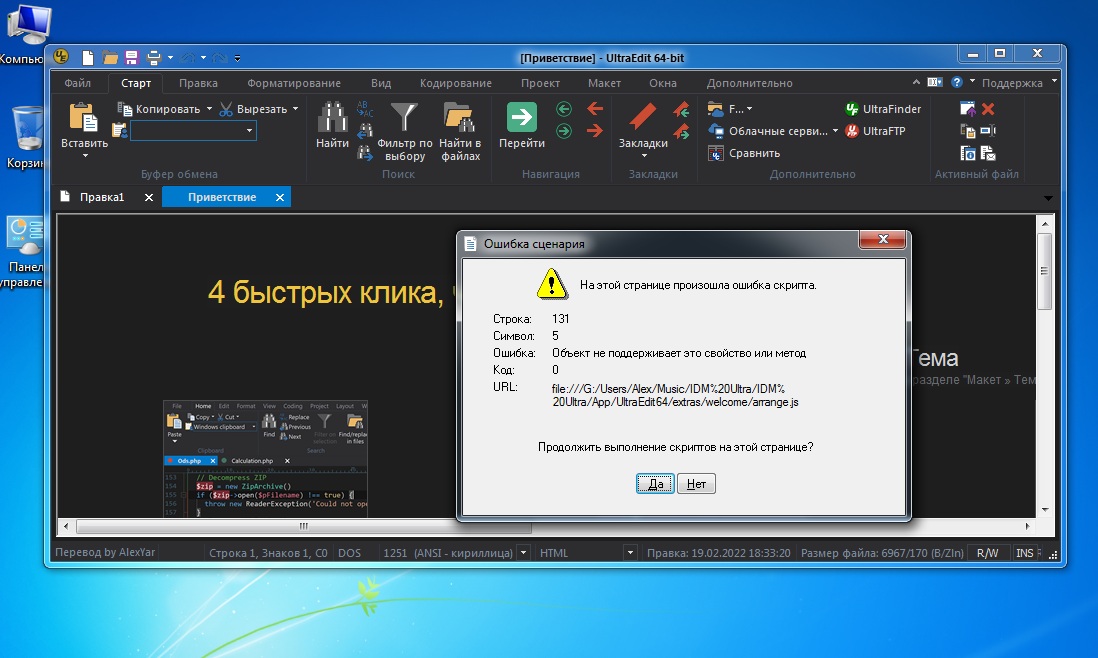Open the Панель управления desktop icon
The image size is (1098, 658).
coord(25,252)
